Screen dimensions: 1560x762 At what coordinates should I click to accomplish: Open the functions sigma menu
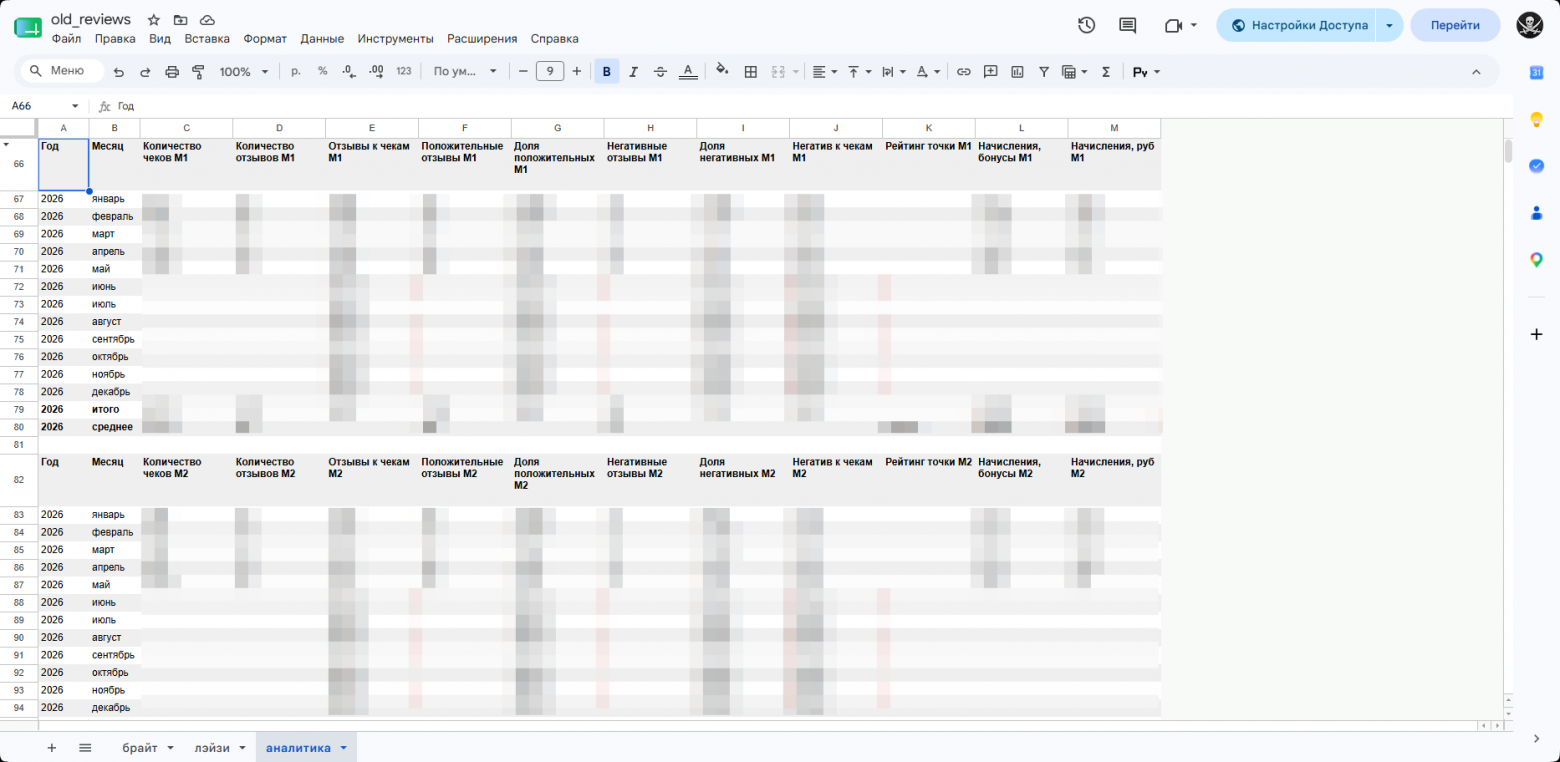point(1105,71)
